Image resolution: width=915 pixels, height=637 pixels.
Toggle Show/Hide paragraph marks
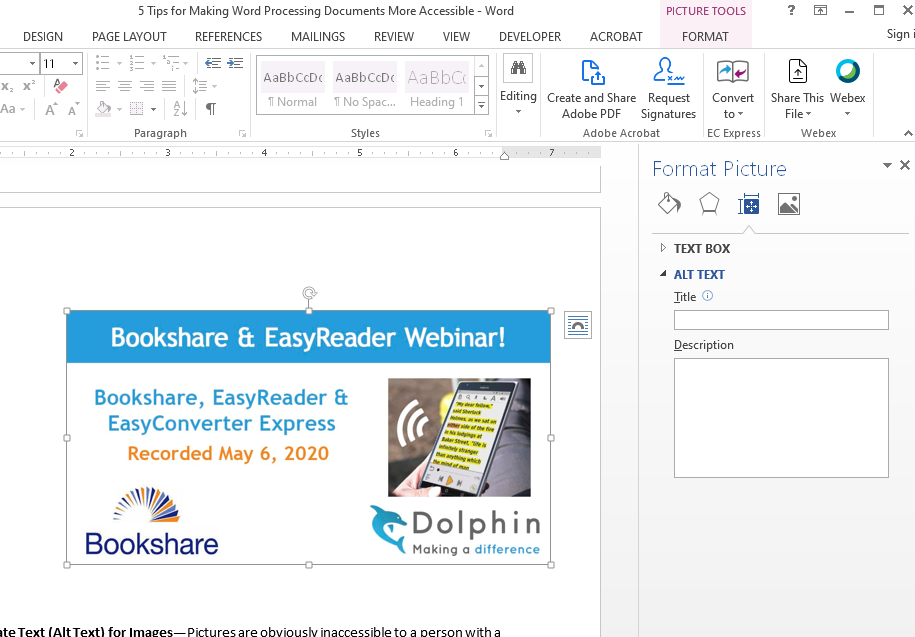coord(210,108)
